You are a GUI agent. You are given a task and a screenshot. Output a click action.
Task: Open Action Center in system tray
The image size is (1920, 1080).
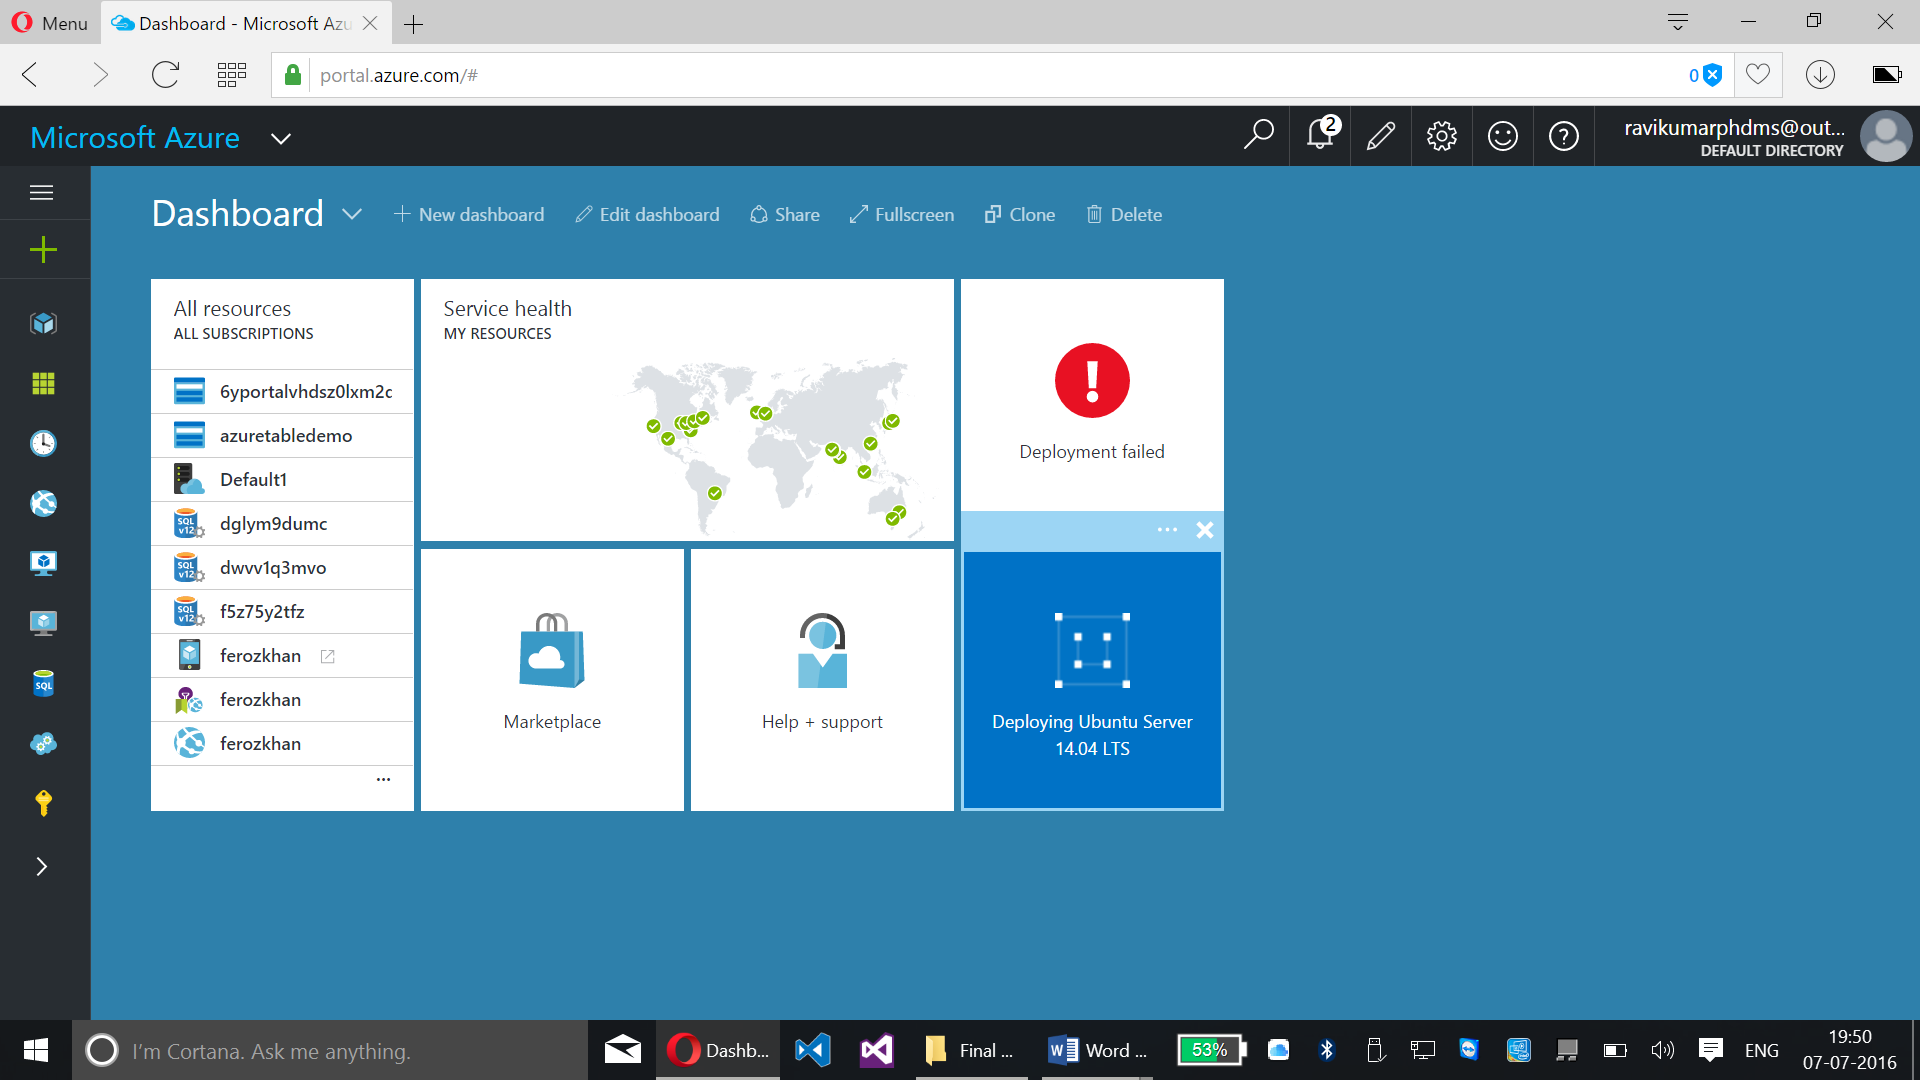click(1710, 1050)
